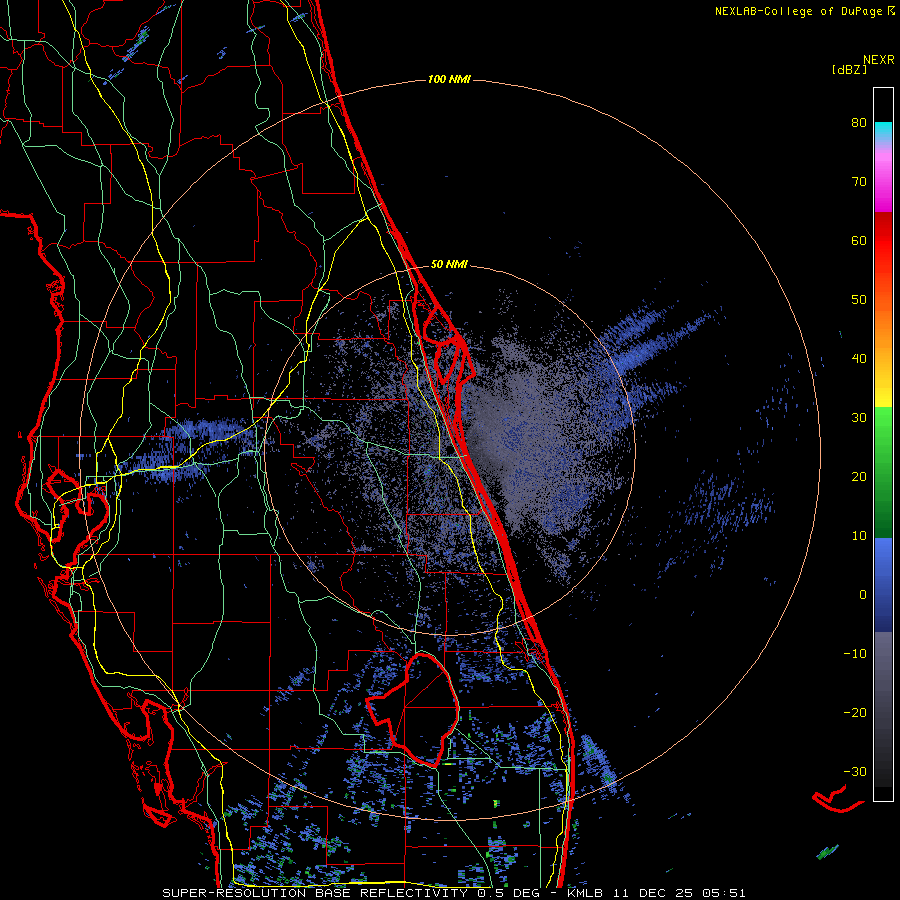Click "SUPER-RESOLUTION BASE REFLECTIVITY" caption text
The width and height of the screenshot is (900, 900).
click(x=315, y=893)
